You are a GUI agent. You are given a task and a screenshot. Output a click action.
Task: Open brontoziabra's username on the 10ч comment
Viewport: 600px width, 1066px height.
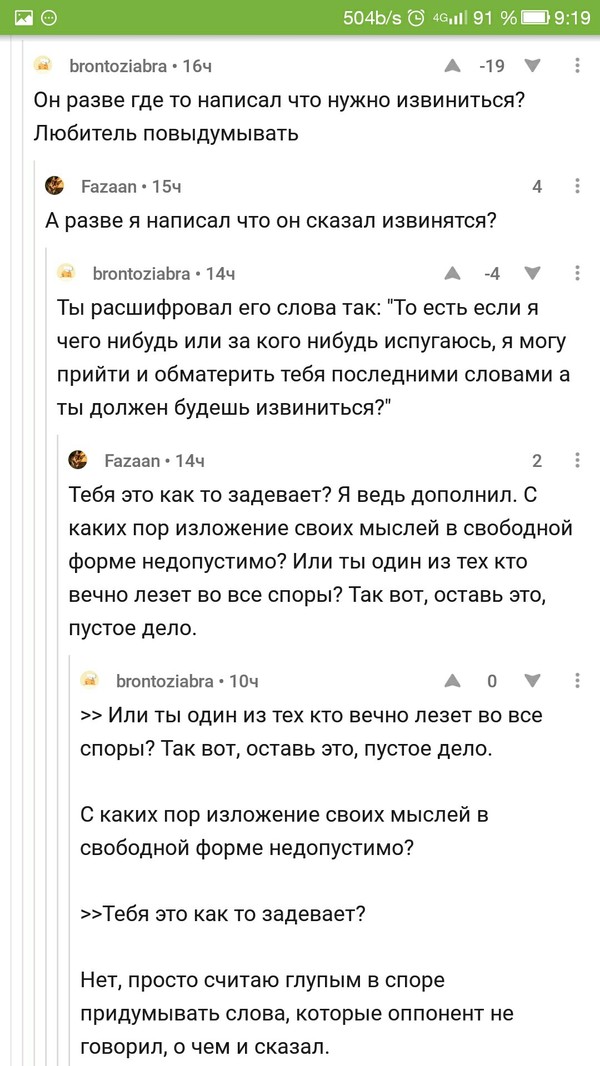pyautogui.click(x=164, y=681)
